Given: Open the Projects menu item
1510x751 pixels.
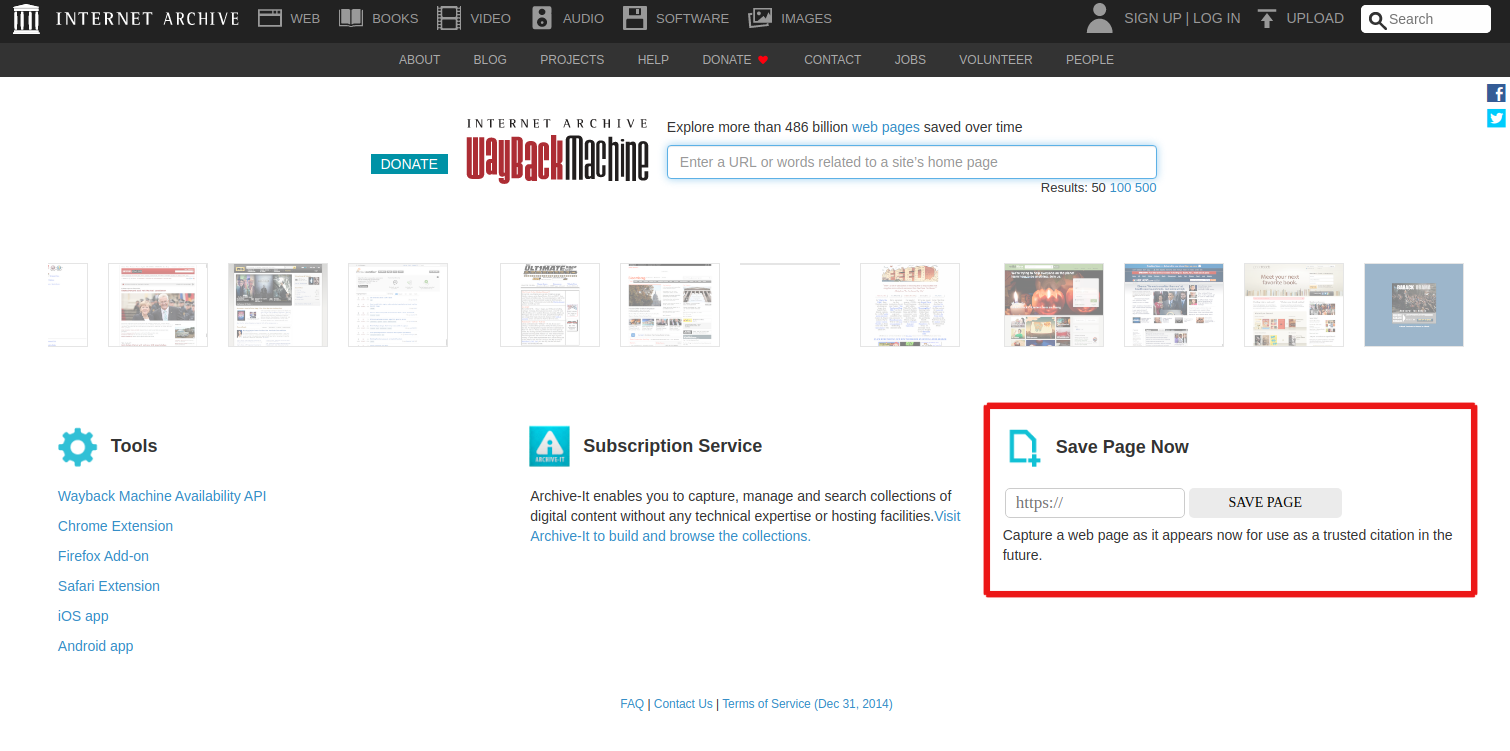Looking at the screenshot, I should point(572,60).
